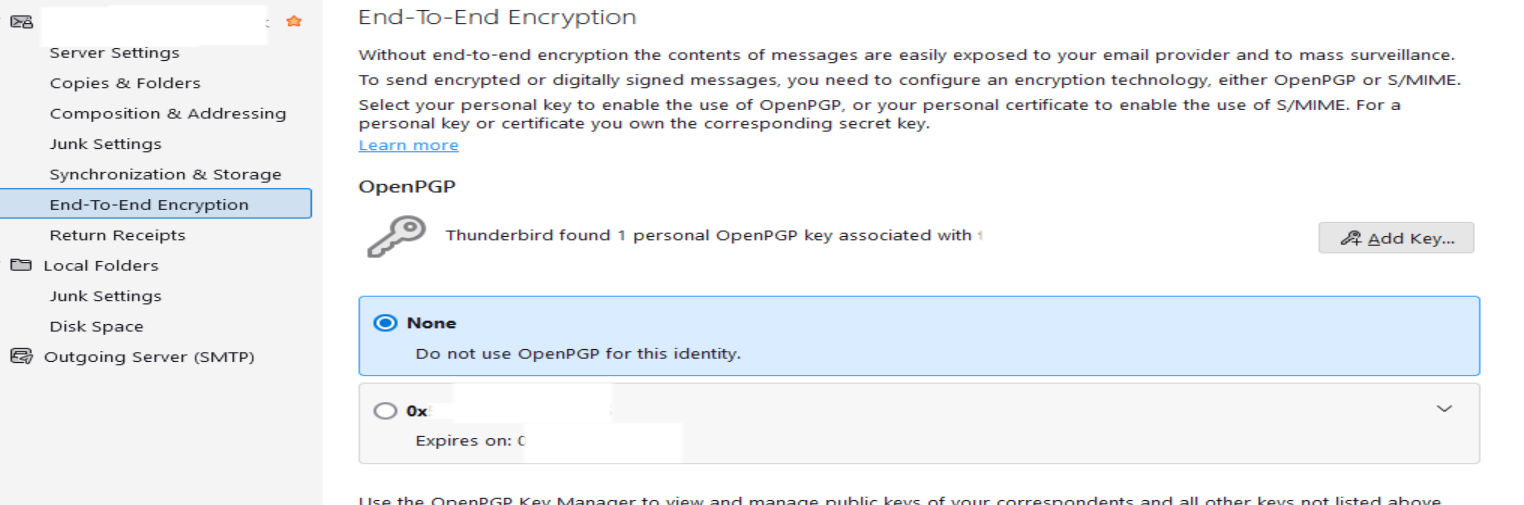Select the 0x5 personal key radio button
Screen dimensions: 1524x505
[384, 411]
